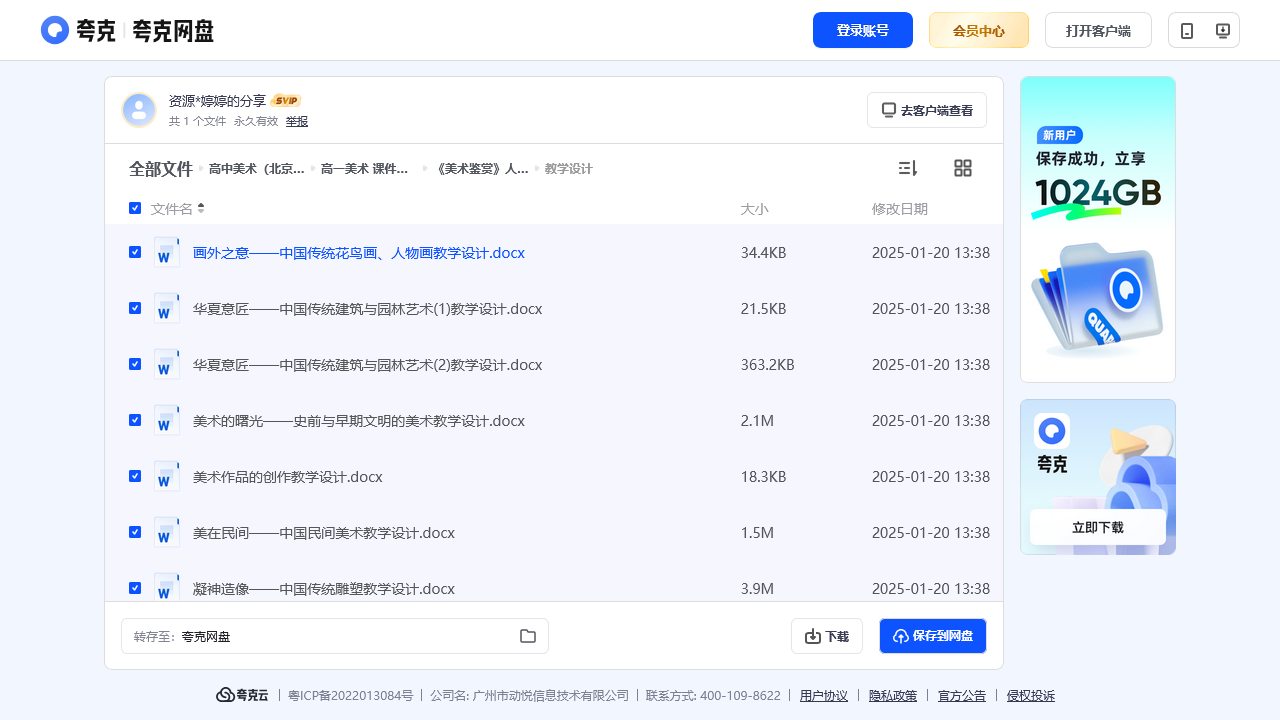Screen dimensions: 1280x720
Task: Click 去客户端查看 button
Action: (x=927, y=110)
